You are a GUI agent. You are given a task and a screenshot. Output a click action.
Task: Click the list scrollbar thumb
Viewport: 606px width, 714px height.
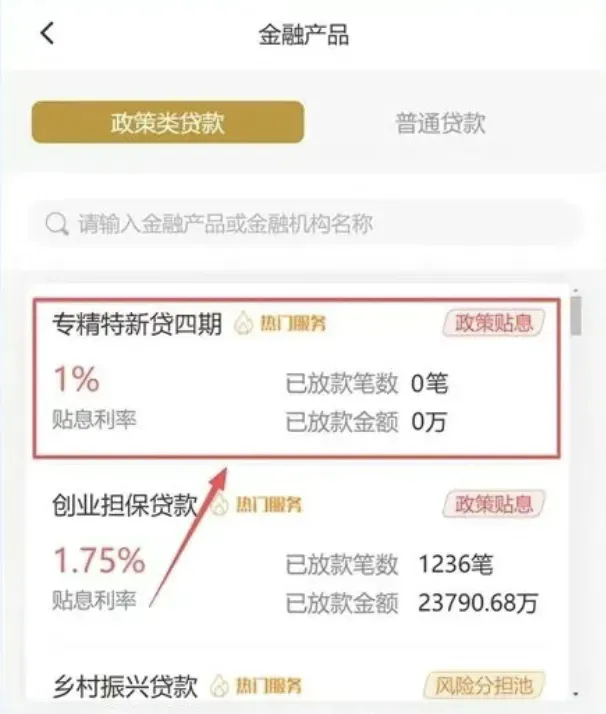tap(576, 316)
